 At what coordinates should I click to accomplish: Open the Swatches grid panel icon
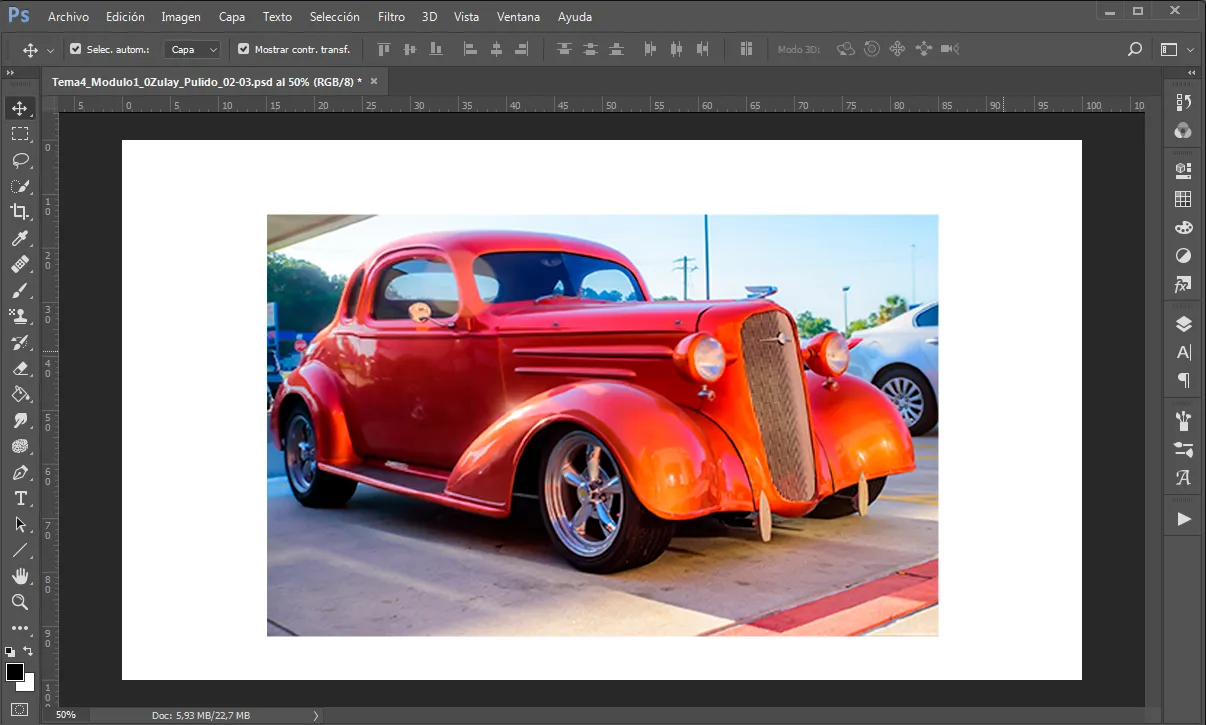point(1184,199)
